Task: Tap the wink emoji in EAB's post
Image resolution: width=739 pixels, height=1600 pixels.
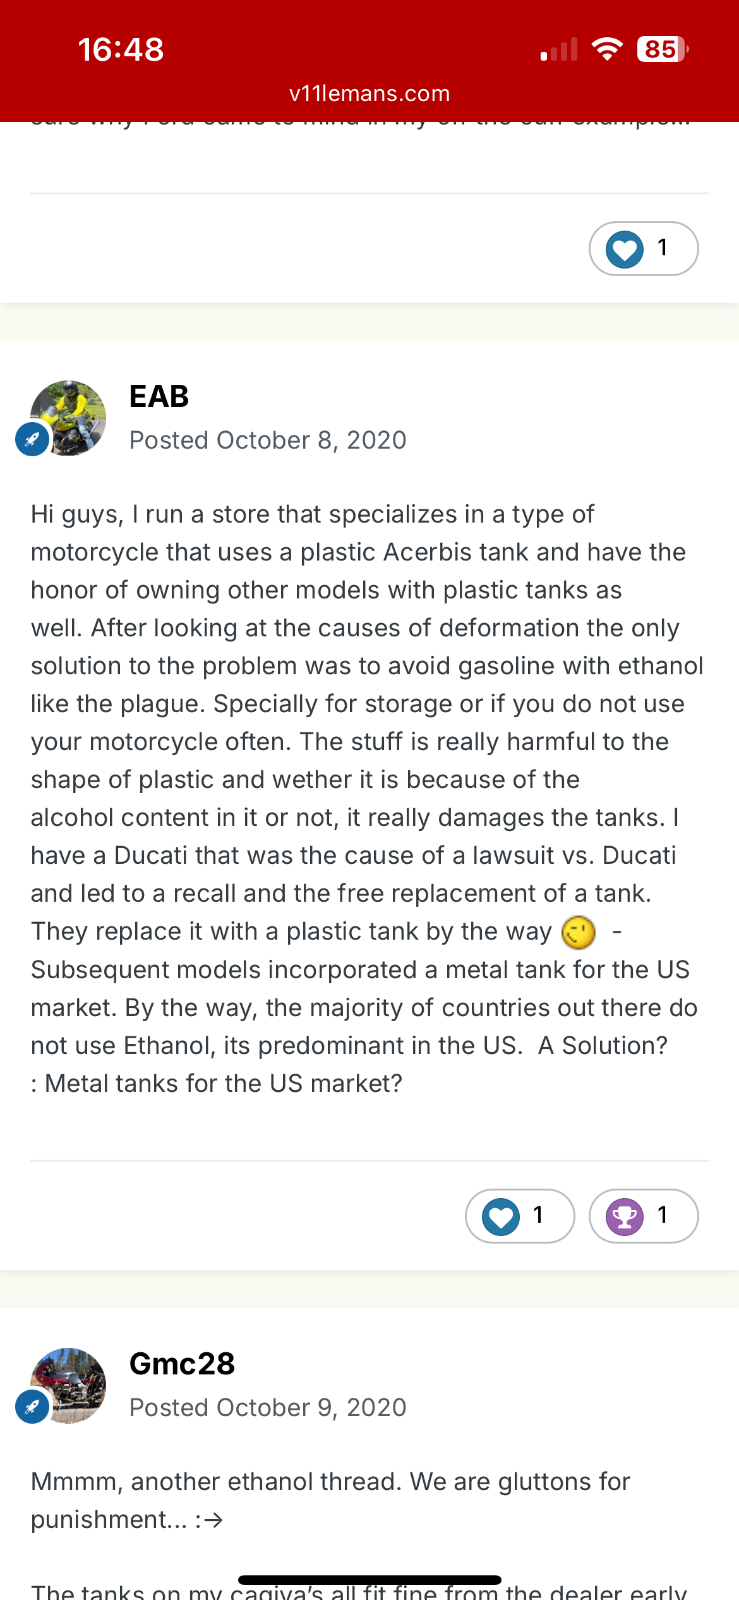Action: (578, 932)
